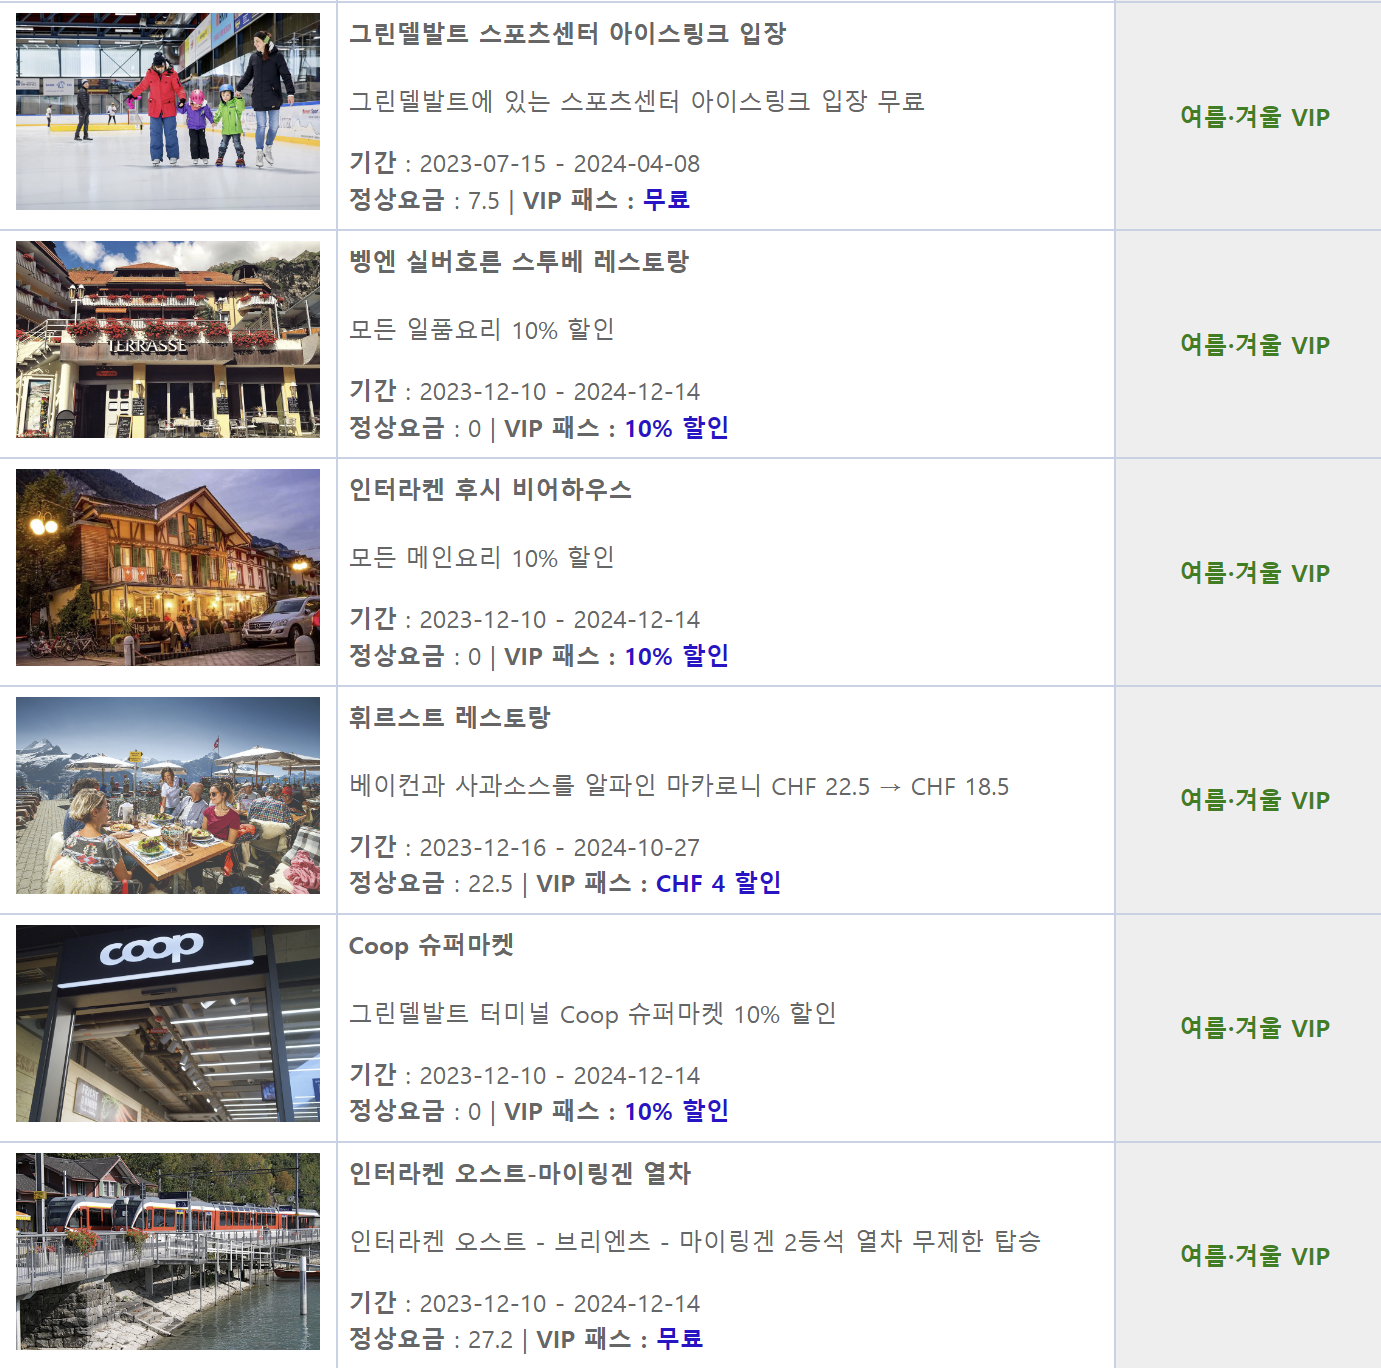This screenshot has height=1368, width=1381.
Task: Click 무료 benefit on ice rink row
Action: pyautogui.click(x=666, y=200)
